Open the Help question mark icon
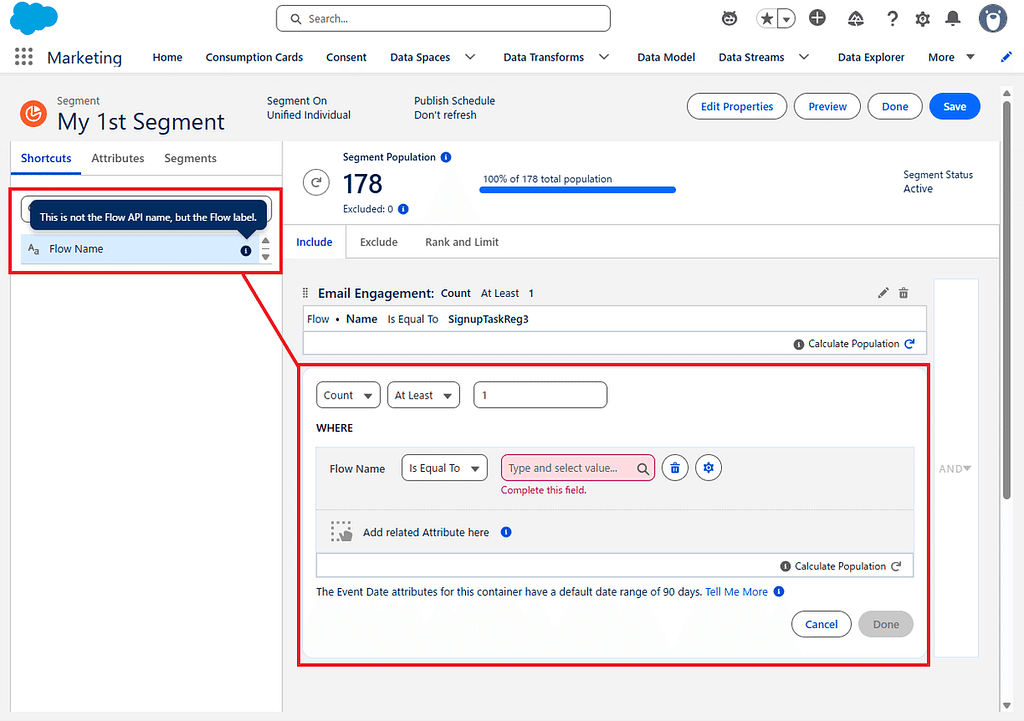Viewport: 1024px width, 721px height. pos(892,18)
